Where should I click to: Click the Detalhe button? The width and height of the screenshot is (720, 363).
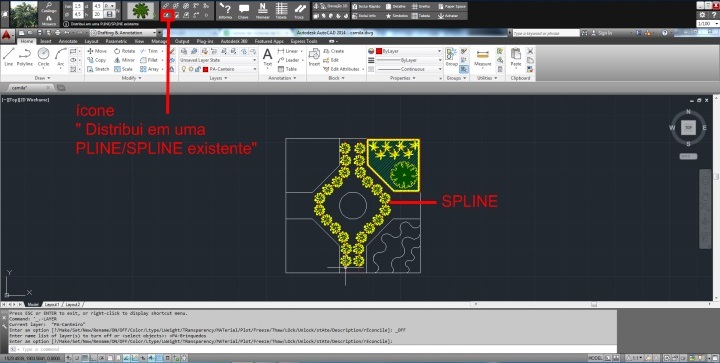395,6
